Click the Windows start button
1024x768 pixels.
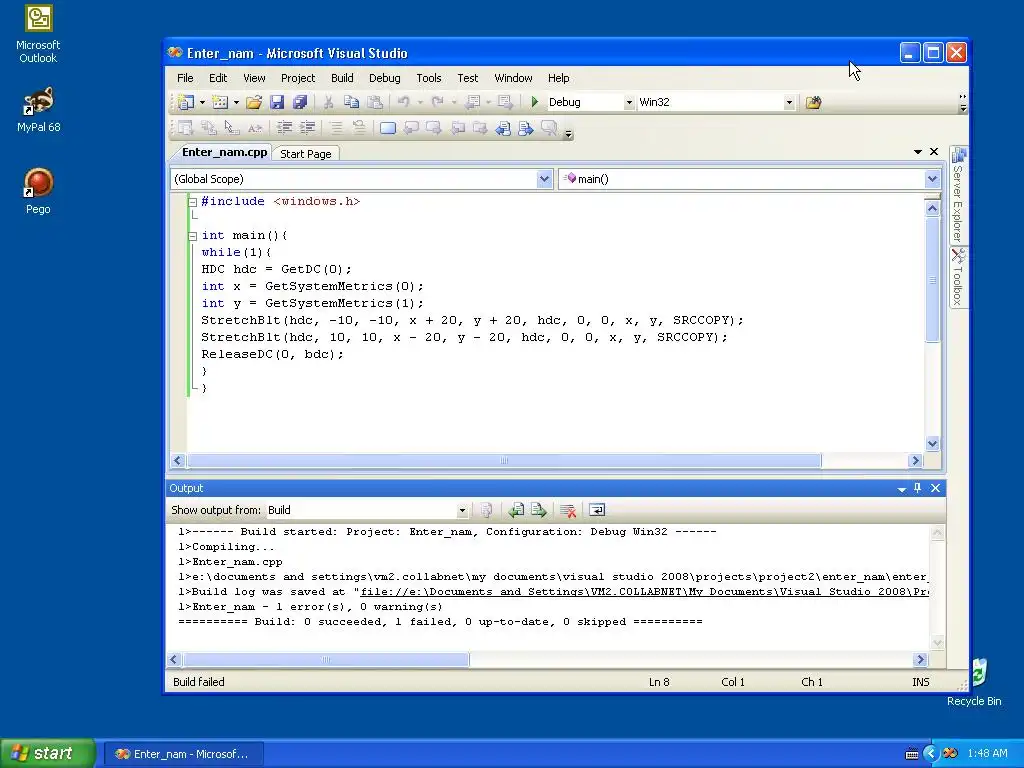point(47,754)
